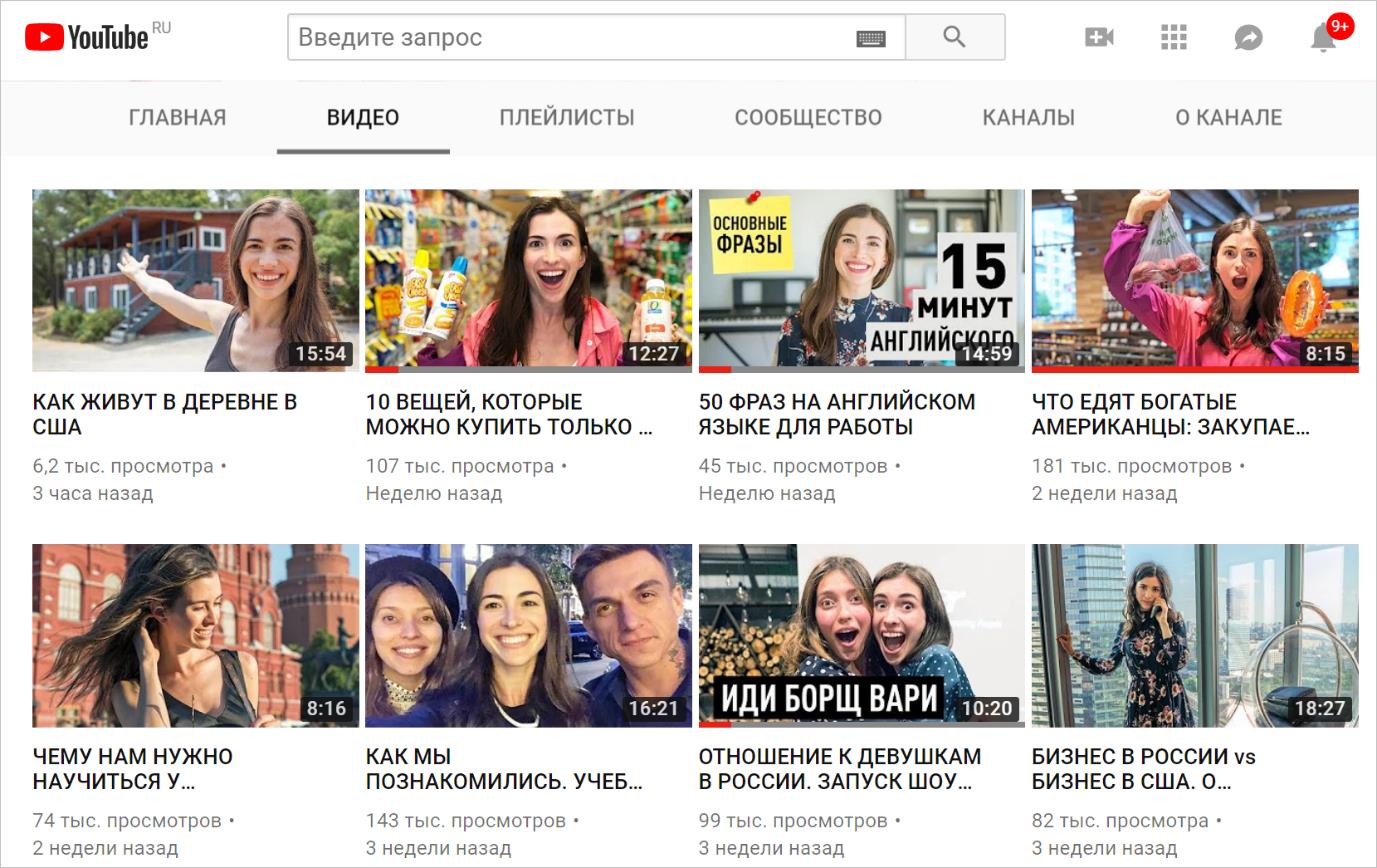
Task: Click the share arrow icon
Action: click(1248, 36)
